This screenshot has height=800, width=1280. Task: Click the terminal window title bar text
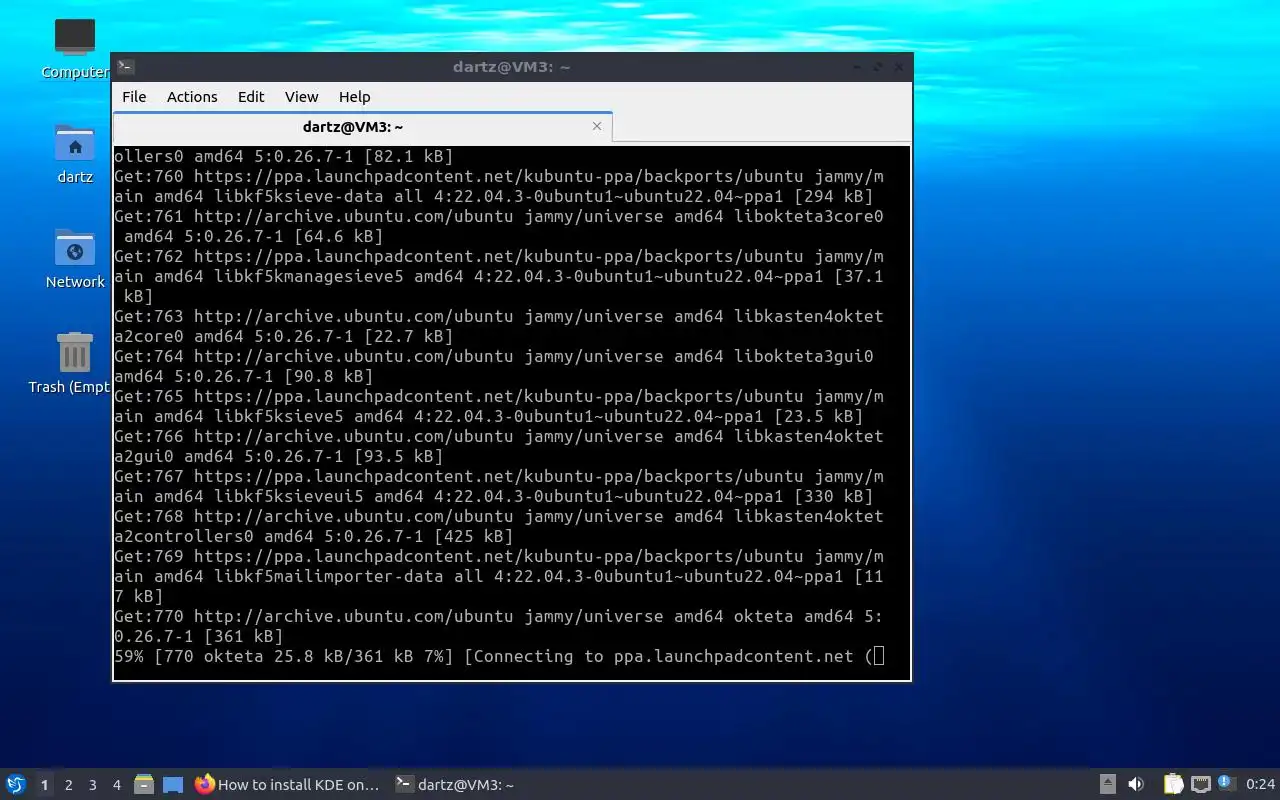click(x=511, y=67)
